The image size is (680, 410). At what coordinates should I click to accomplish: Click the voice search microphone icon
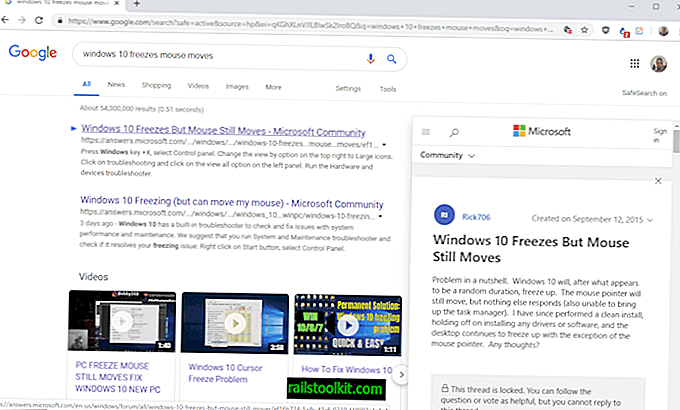(x=370, y=59)
